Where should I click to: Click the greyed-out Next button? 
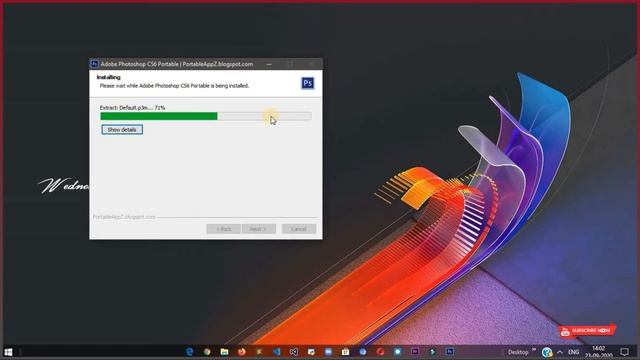(x=258, y=229)
